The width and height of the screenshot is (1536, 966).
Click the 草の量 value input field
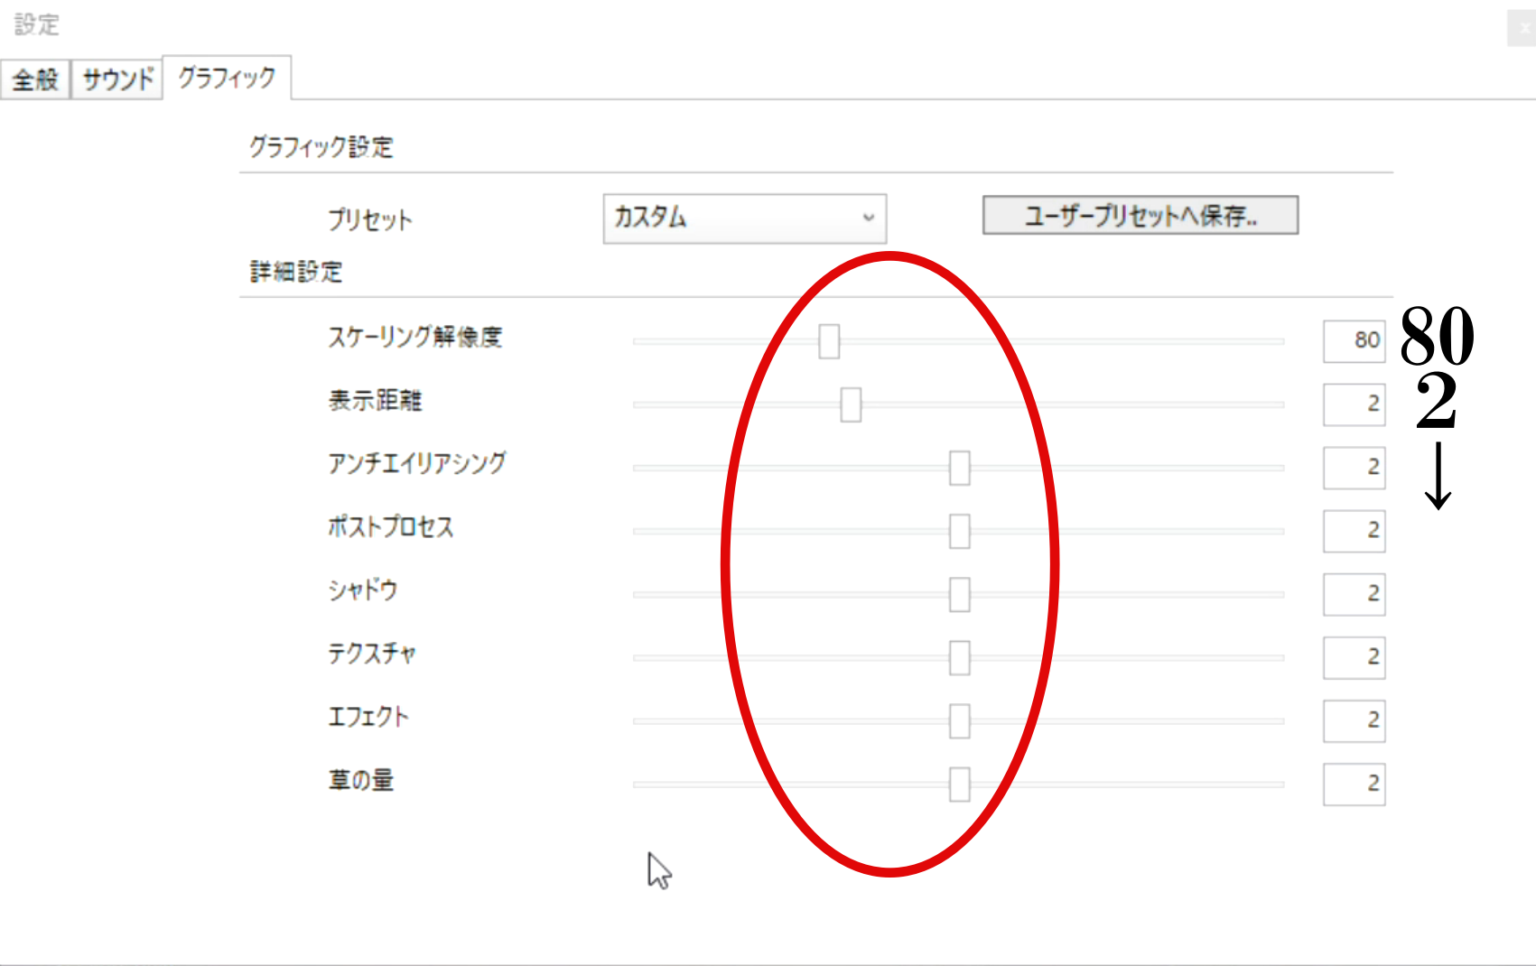1353,784
